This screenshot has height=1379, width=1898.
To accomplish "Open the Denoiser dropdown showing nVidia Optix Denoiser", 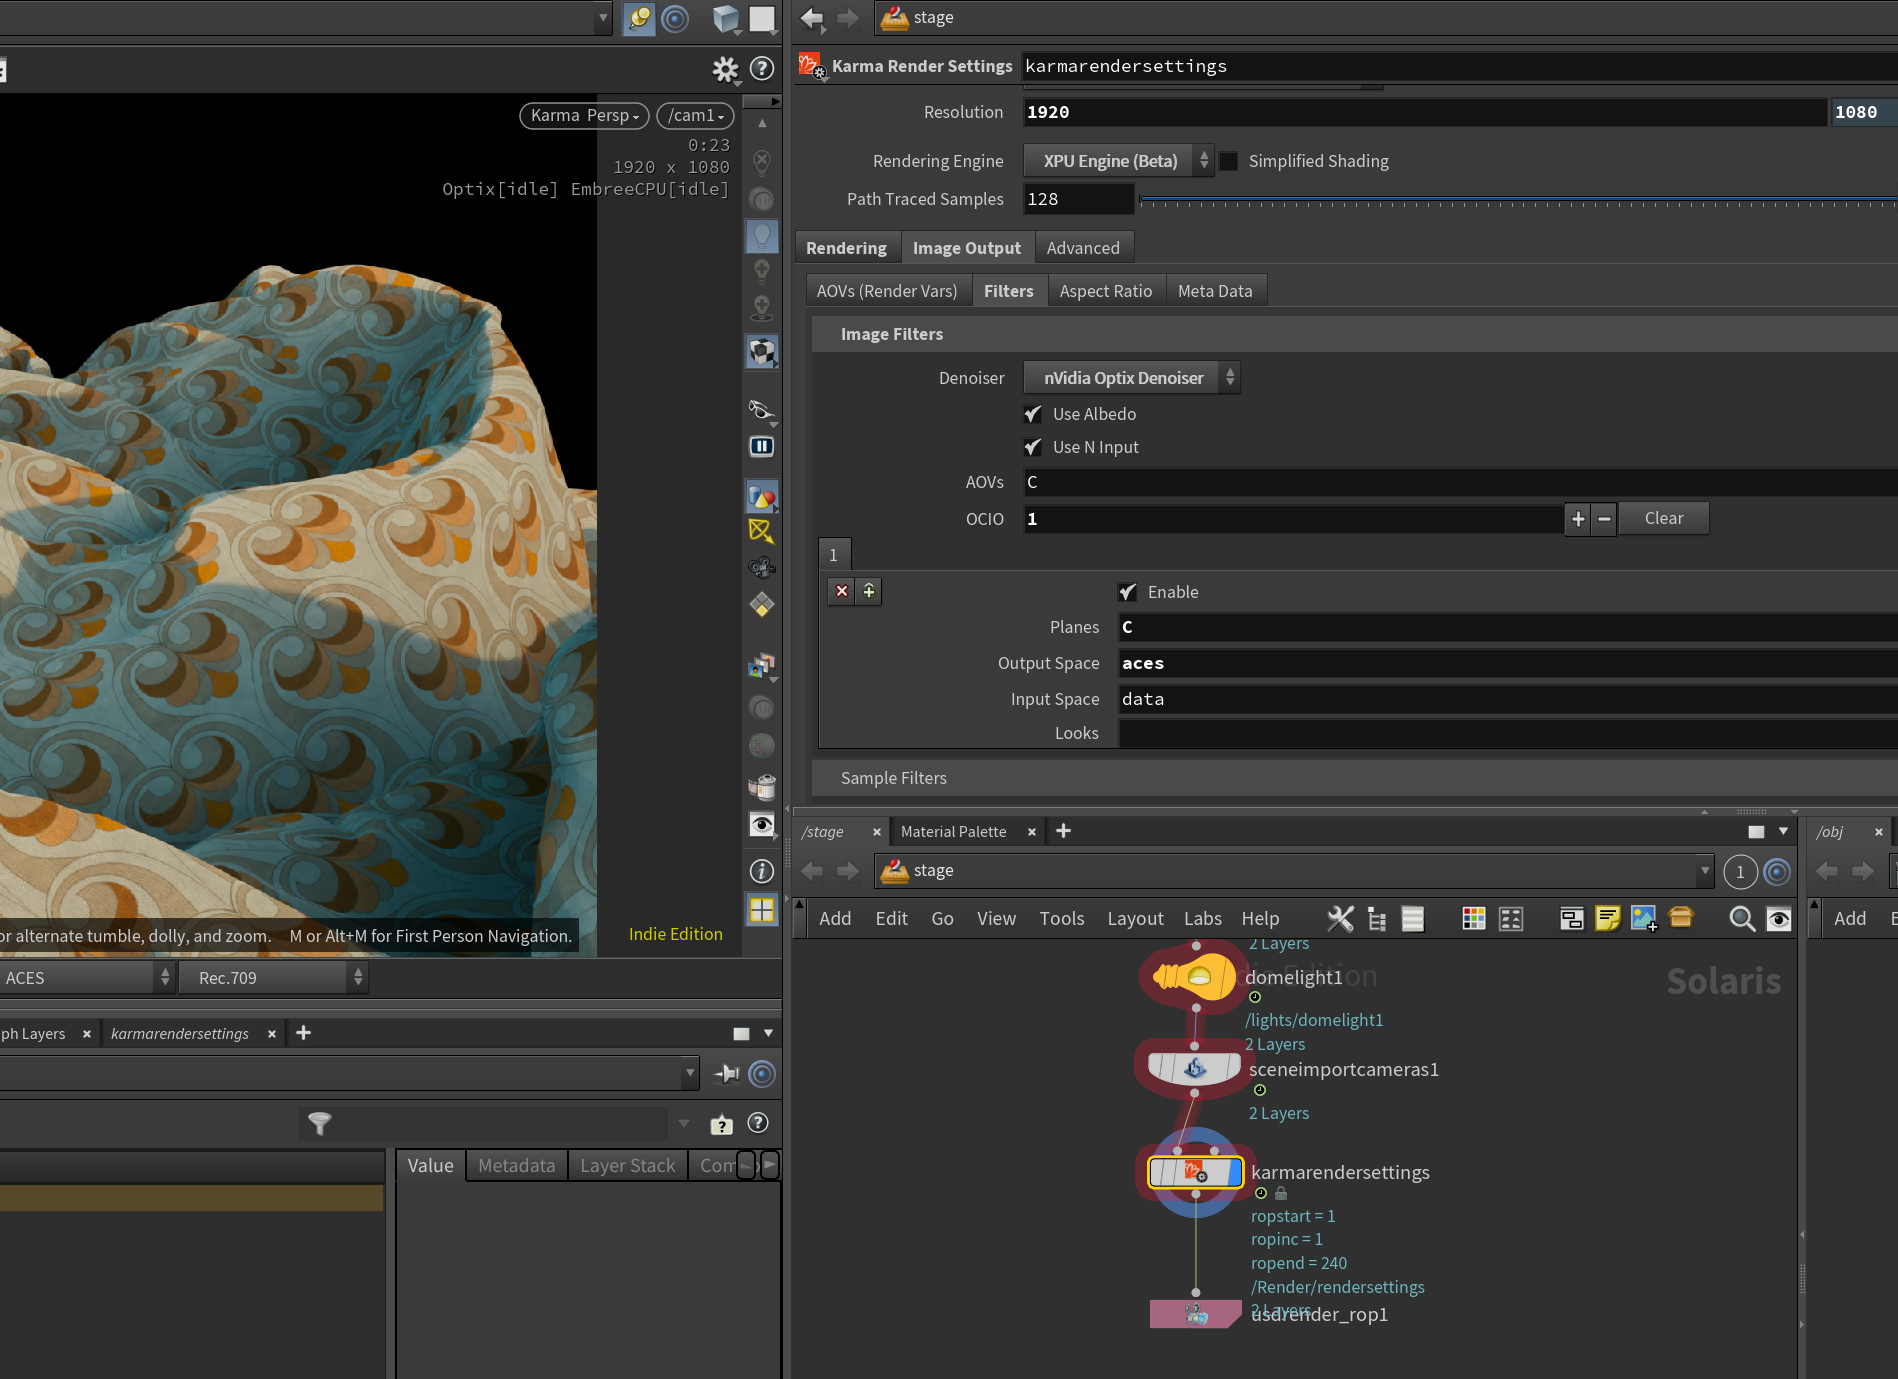I will coord(1131,378).
